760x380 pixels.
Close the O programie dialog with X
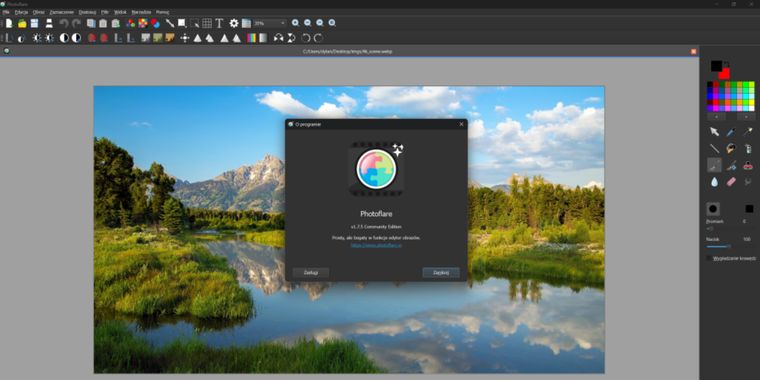point(461,125)
